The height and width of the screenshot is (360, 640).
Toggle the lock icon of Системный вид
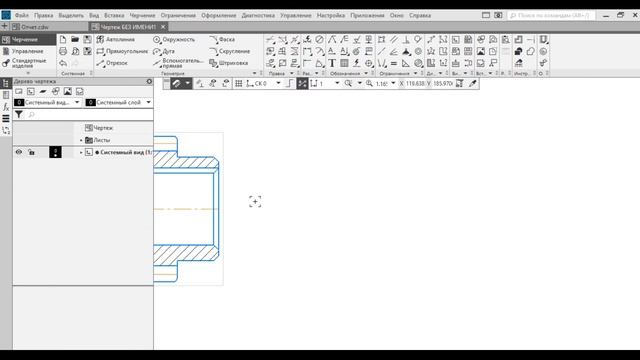tap(31, 152)
